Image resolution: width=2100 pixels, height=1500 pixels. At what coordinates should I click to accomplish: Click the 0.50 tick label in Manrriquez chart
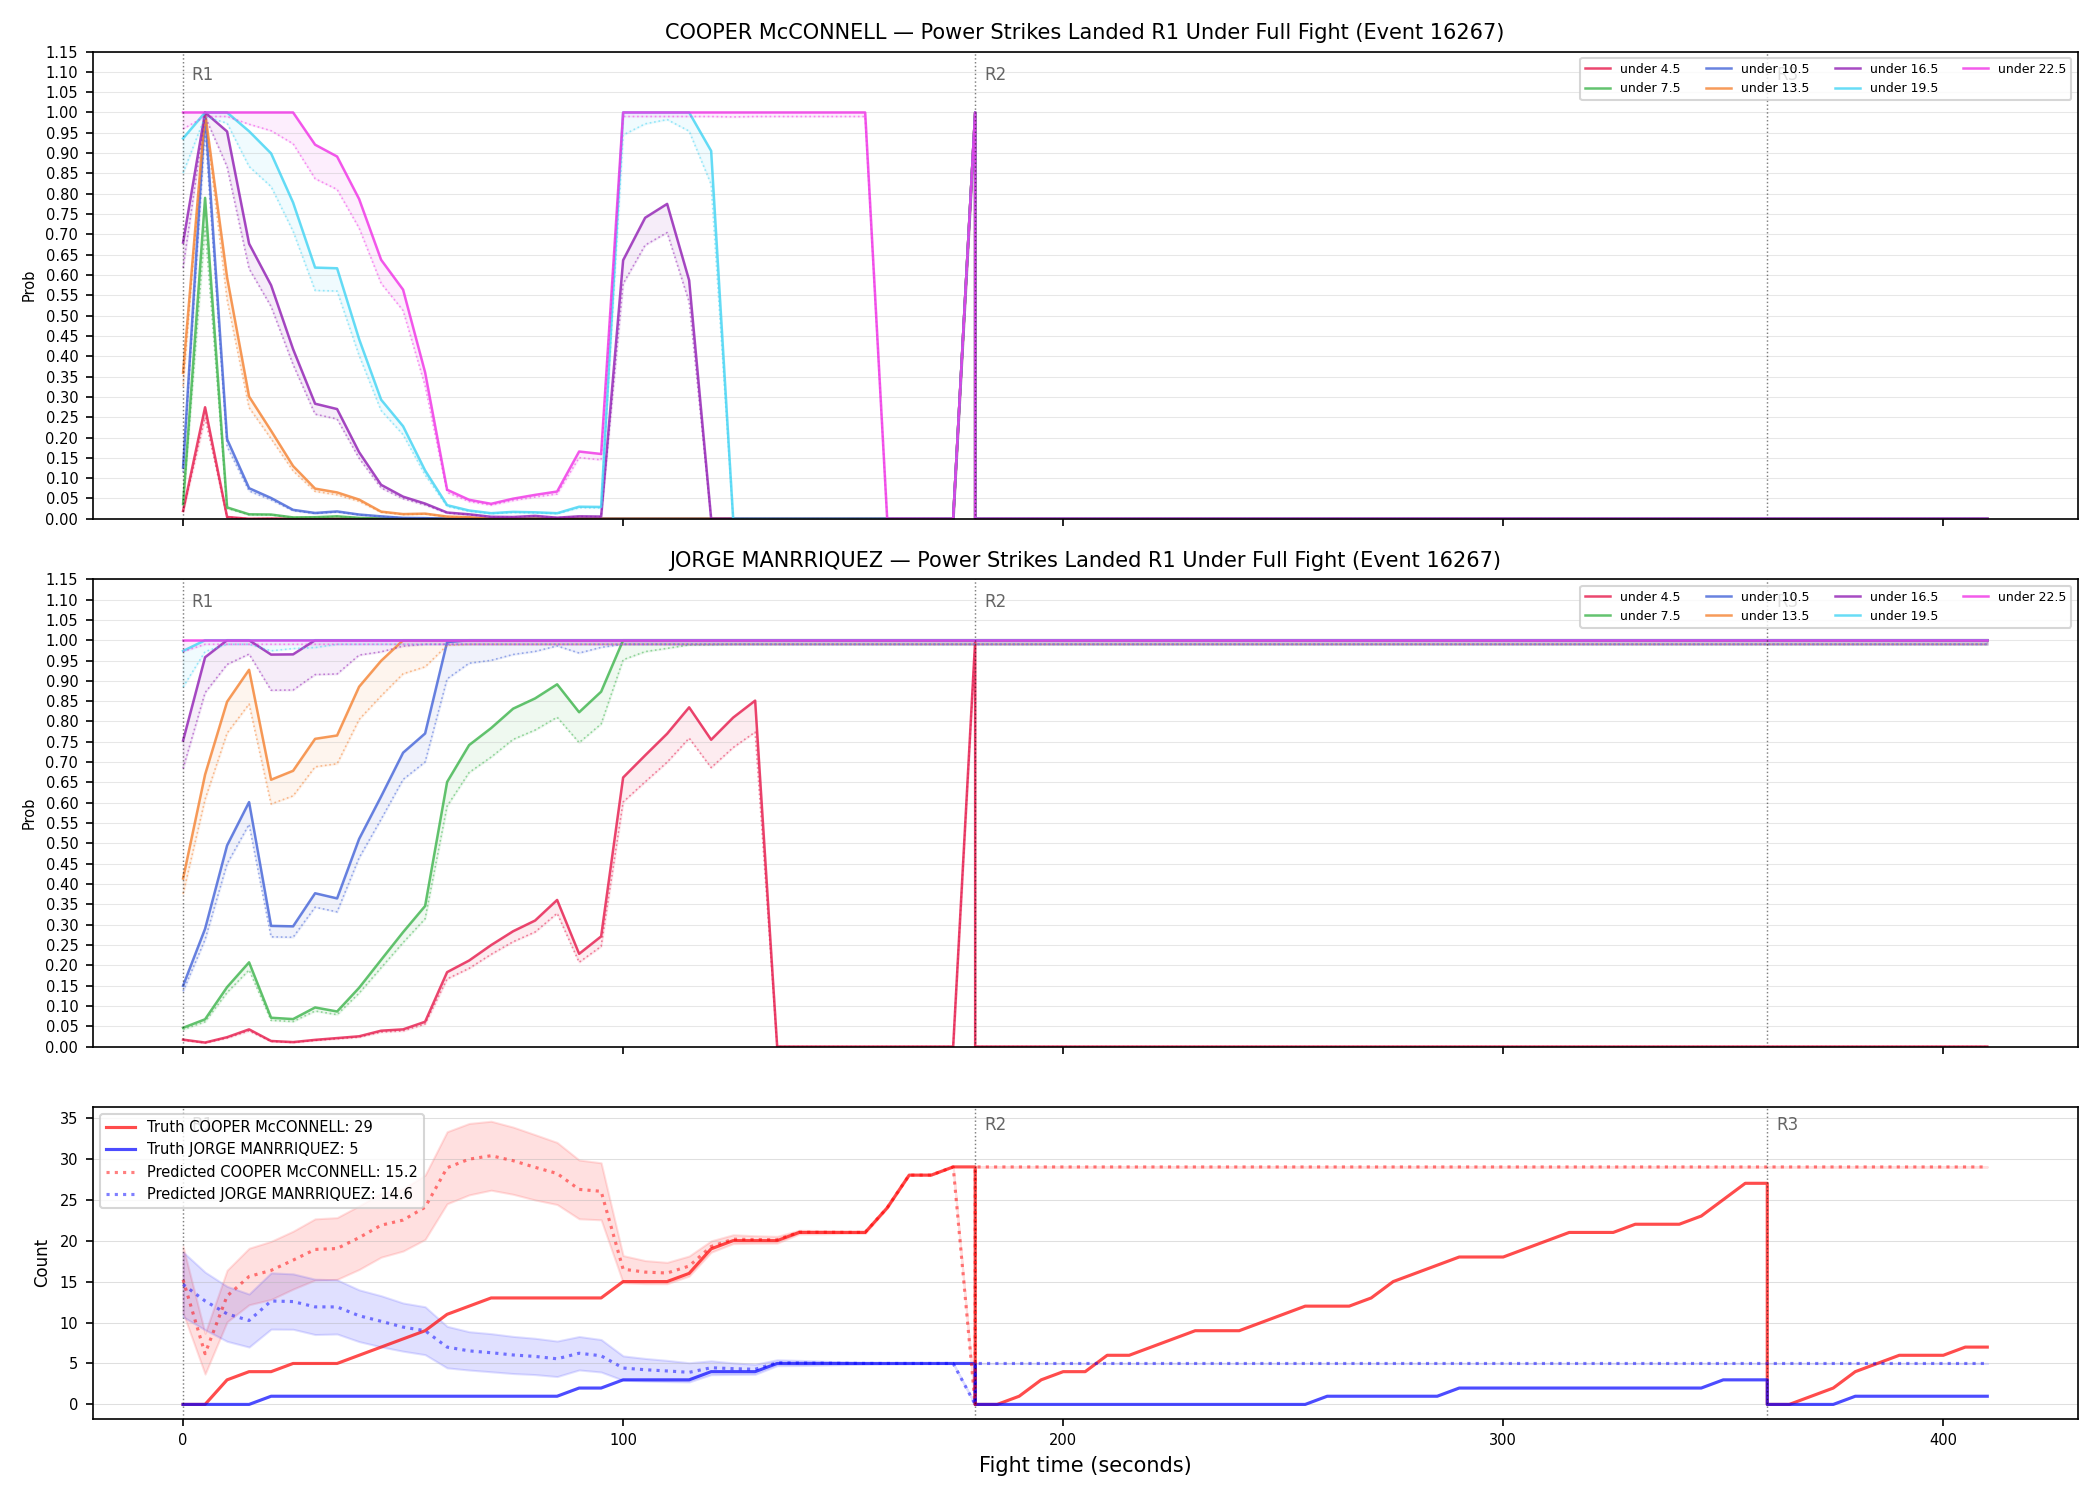pos(61,844)
